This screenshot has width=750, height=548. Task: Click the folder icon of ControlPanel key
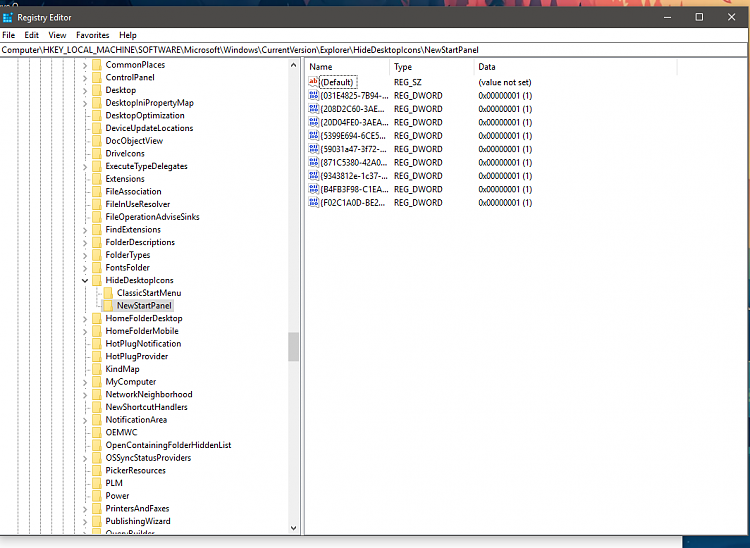click(x=97, y=77)
